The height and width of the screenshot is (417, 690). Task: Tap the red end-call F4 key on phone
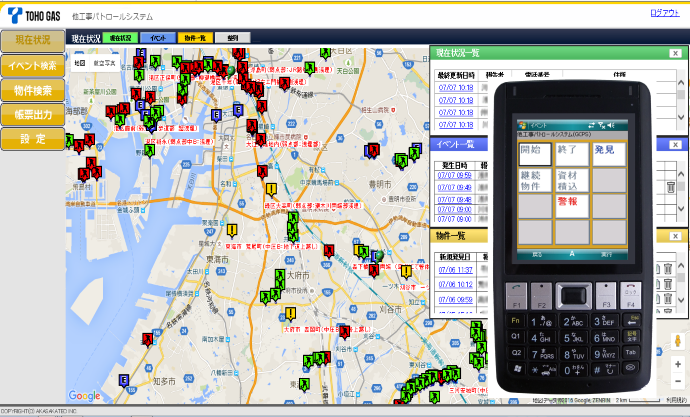[631, 295]
